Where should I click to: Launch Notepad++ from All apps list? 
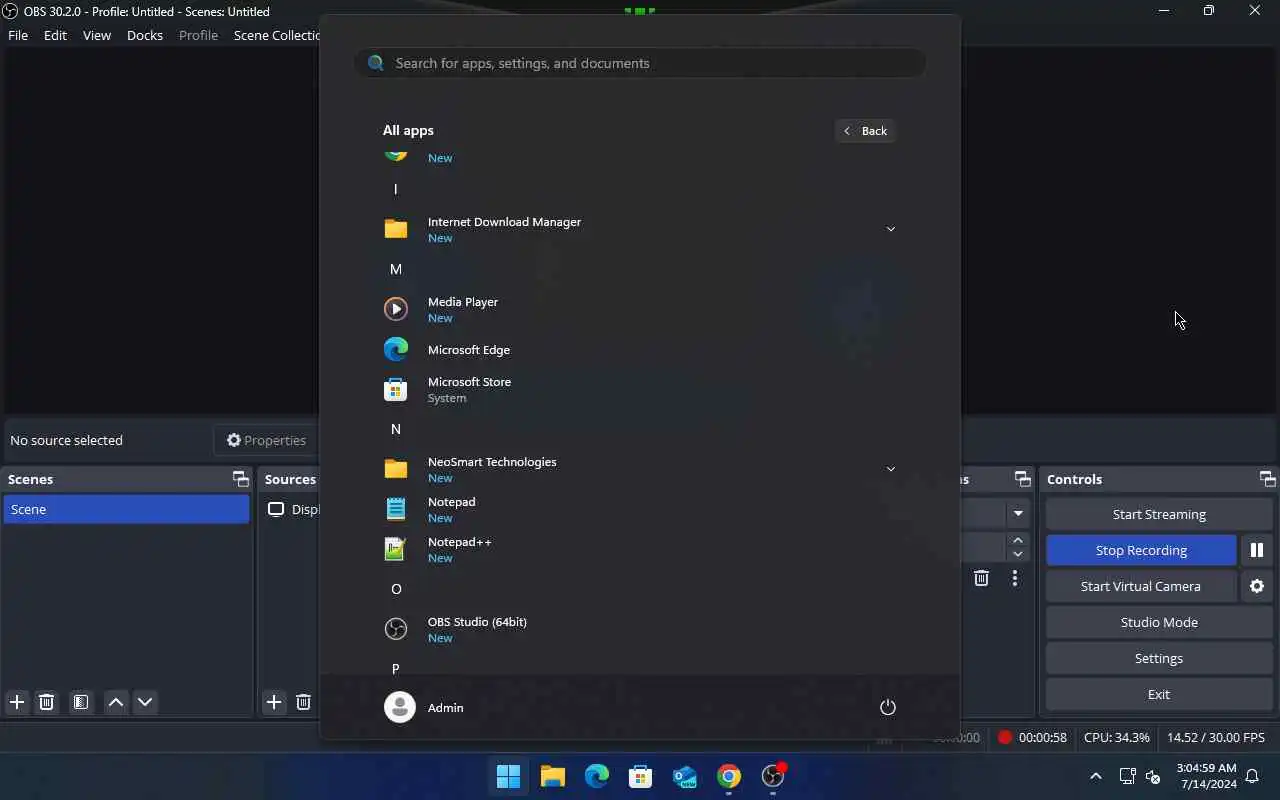tap(640, 549)
